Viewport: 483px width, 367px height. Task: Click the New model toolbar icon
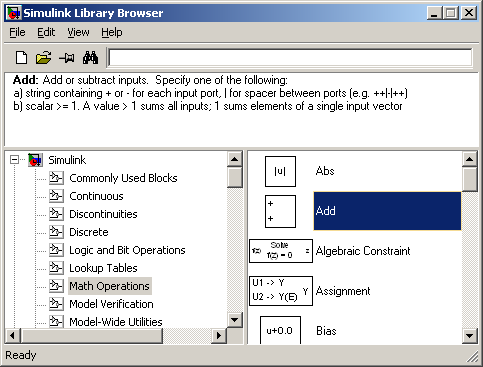tap(22, 58)
